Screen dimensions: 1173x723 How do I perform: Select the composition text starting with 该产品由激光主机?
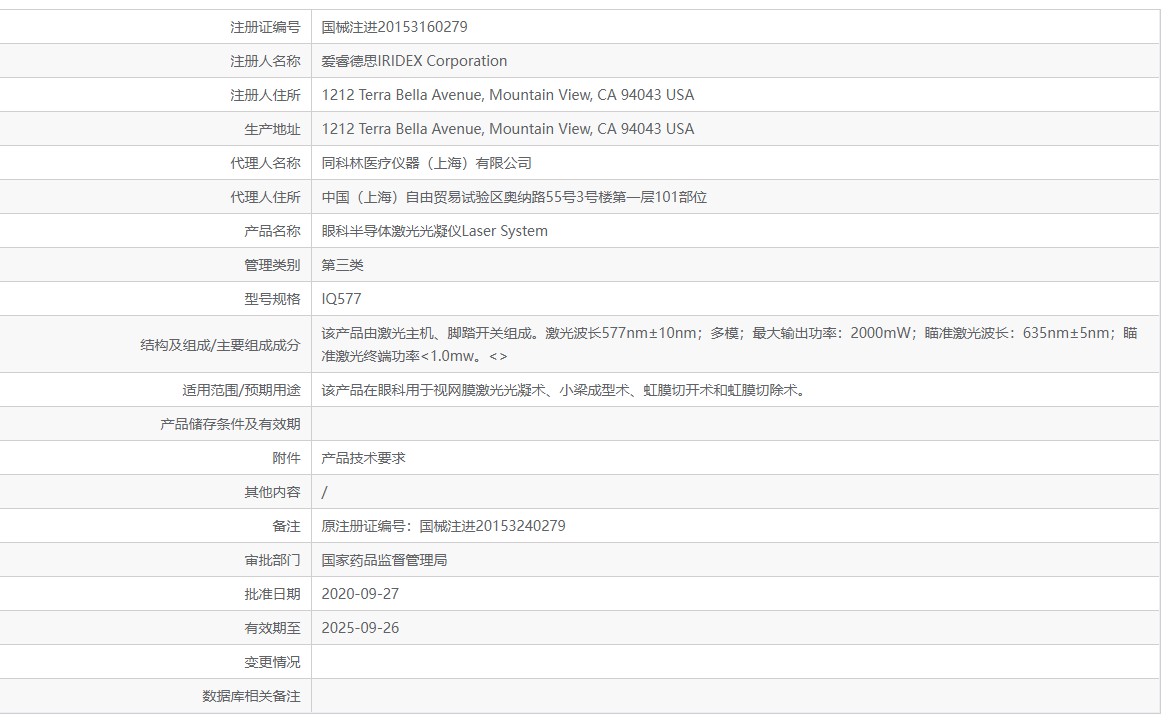(x=729, y=344)
